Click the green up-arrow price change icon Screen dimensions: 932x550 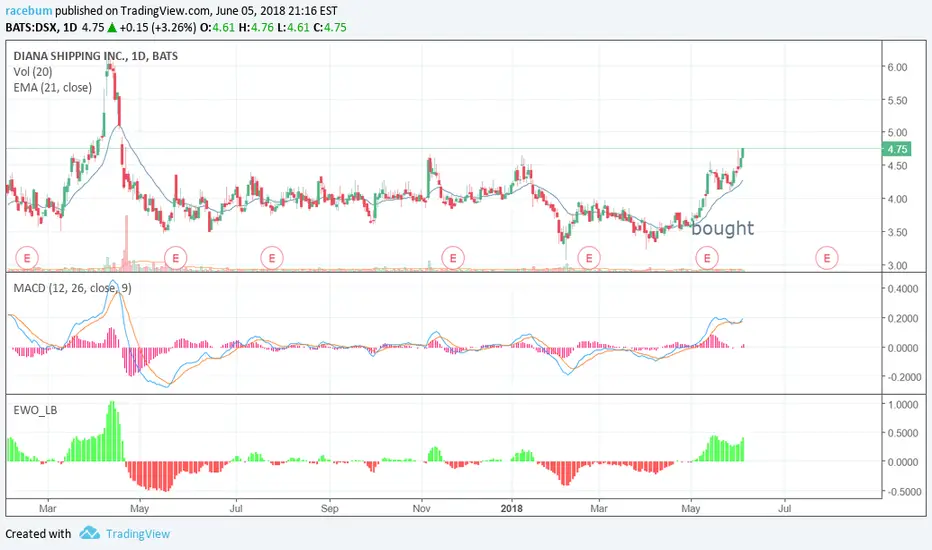coord(112,27)
